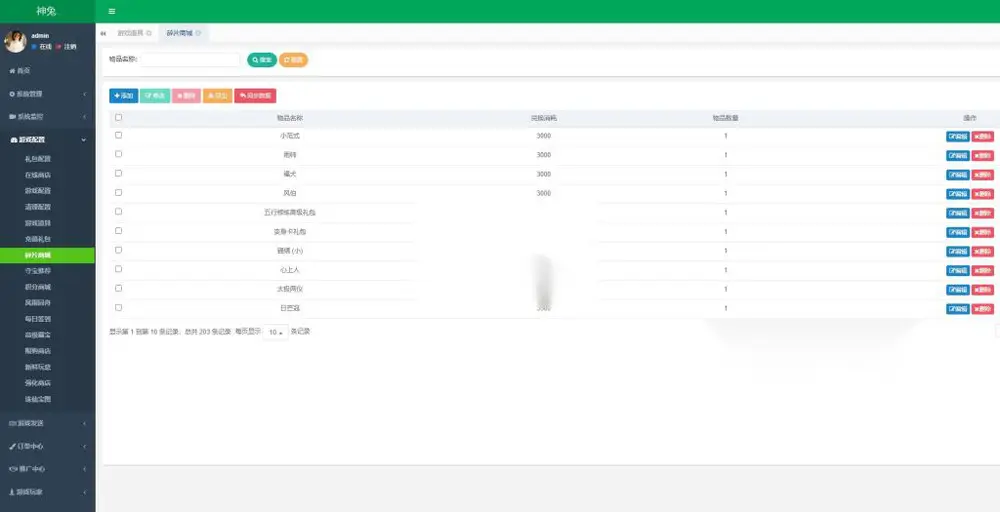
Task: Close the 游戏道具 tab with its close icon
Action: click(x=149, y=33)
